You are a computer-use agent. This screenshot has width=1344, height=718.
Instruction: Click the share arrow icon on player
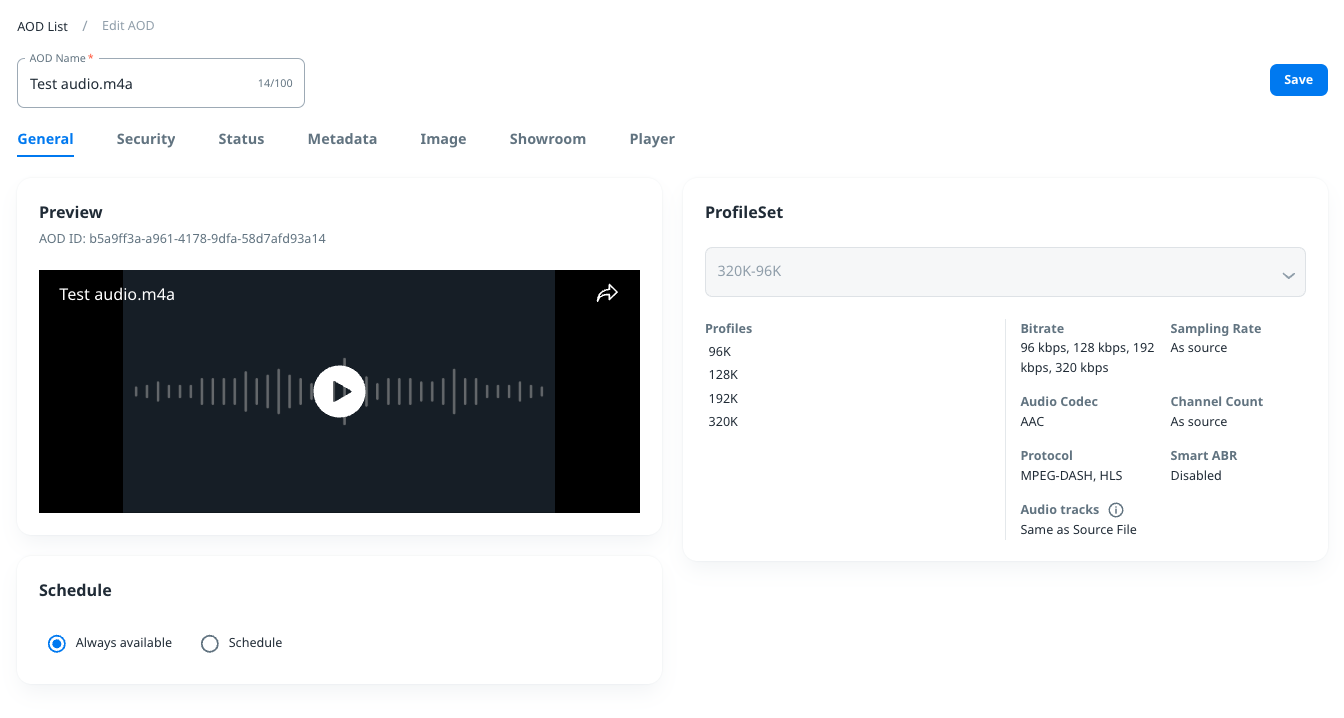coord(607,293)
